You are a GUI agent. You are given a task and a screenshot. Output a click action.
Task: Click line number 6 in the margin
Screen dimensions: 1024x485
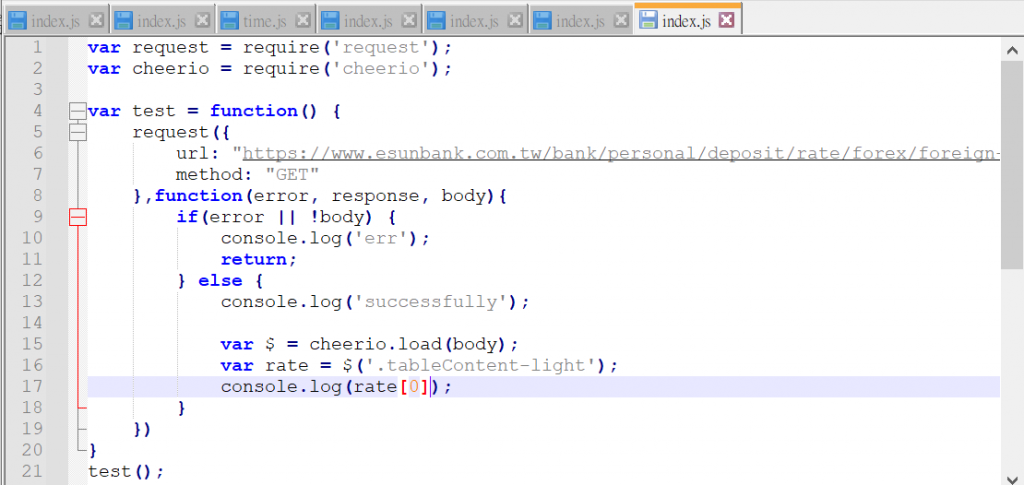pos(37,153)
